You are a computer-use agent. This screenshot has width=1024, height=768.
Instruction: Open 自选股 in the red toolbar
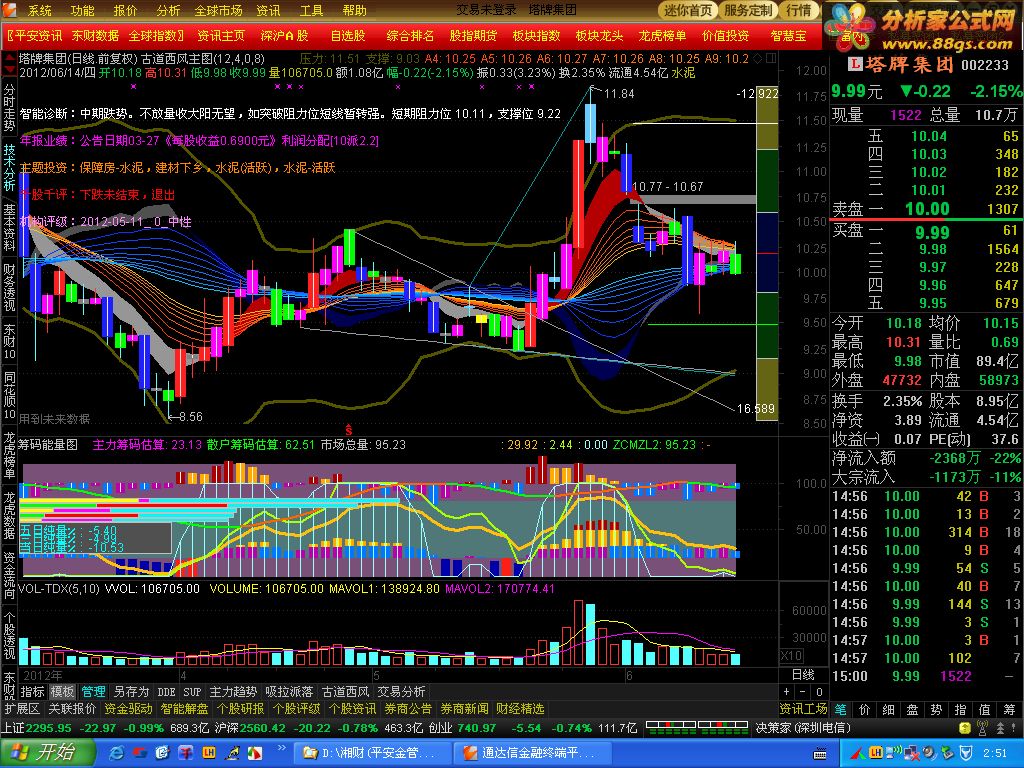pyautogui.click(x=347, y=36)
